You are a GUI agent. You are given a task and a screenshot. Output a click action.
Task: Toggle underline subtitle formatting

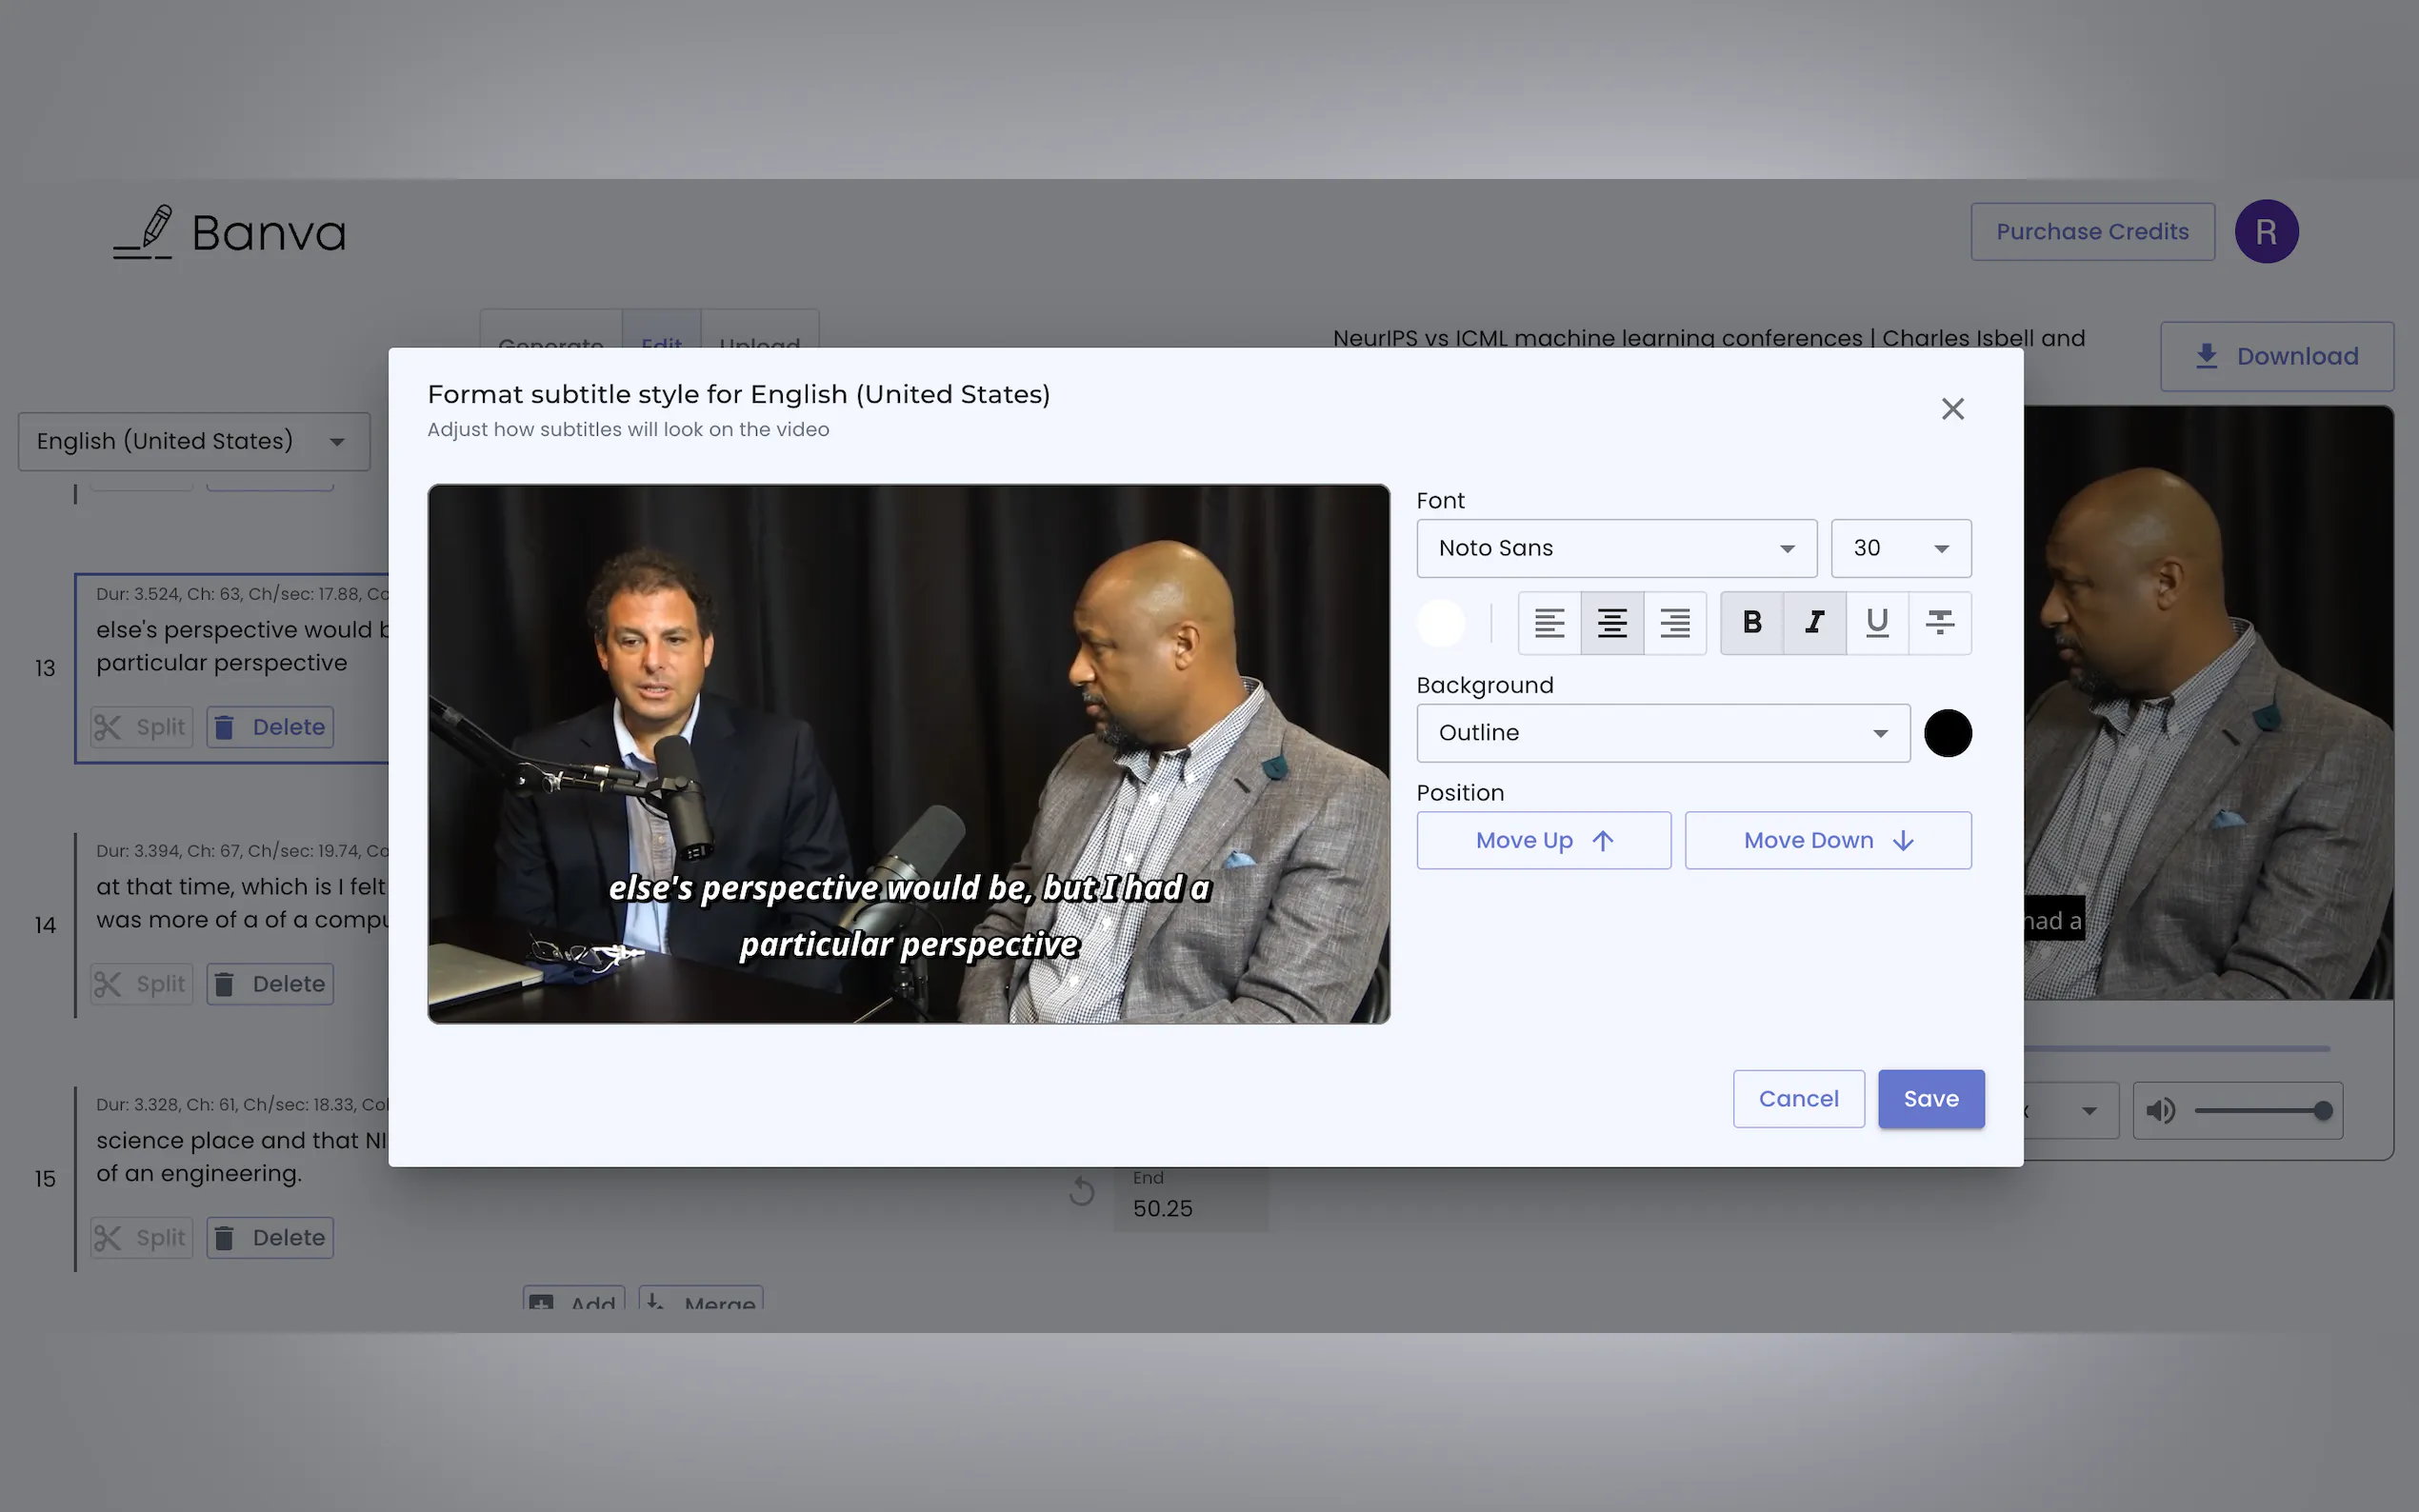click(x=1877, y=623)
